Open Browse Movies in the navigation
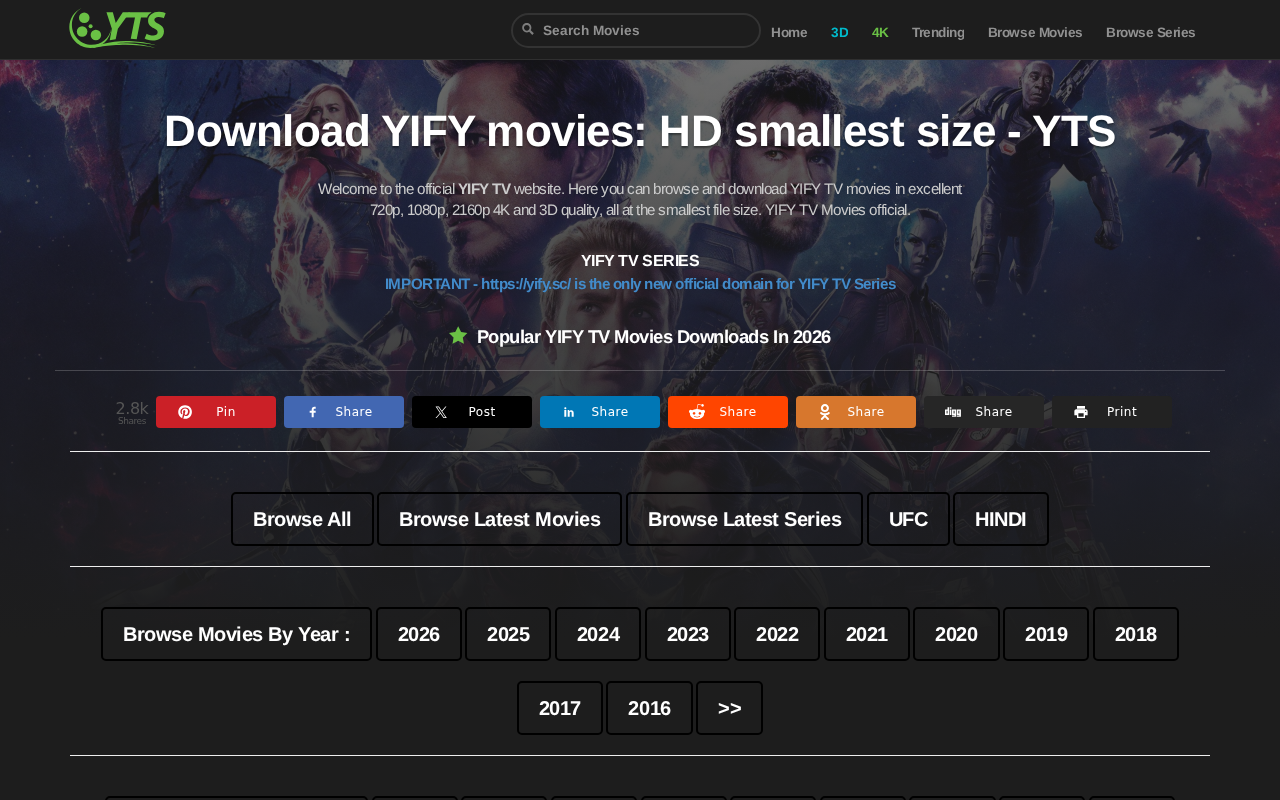 (x=1035, y=32)
